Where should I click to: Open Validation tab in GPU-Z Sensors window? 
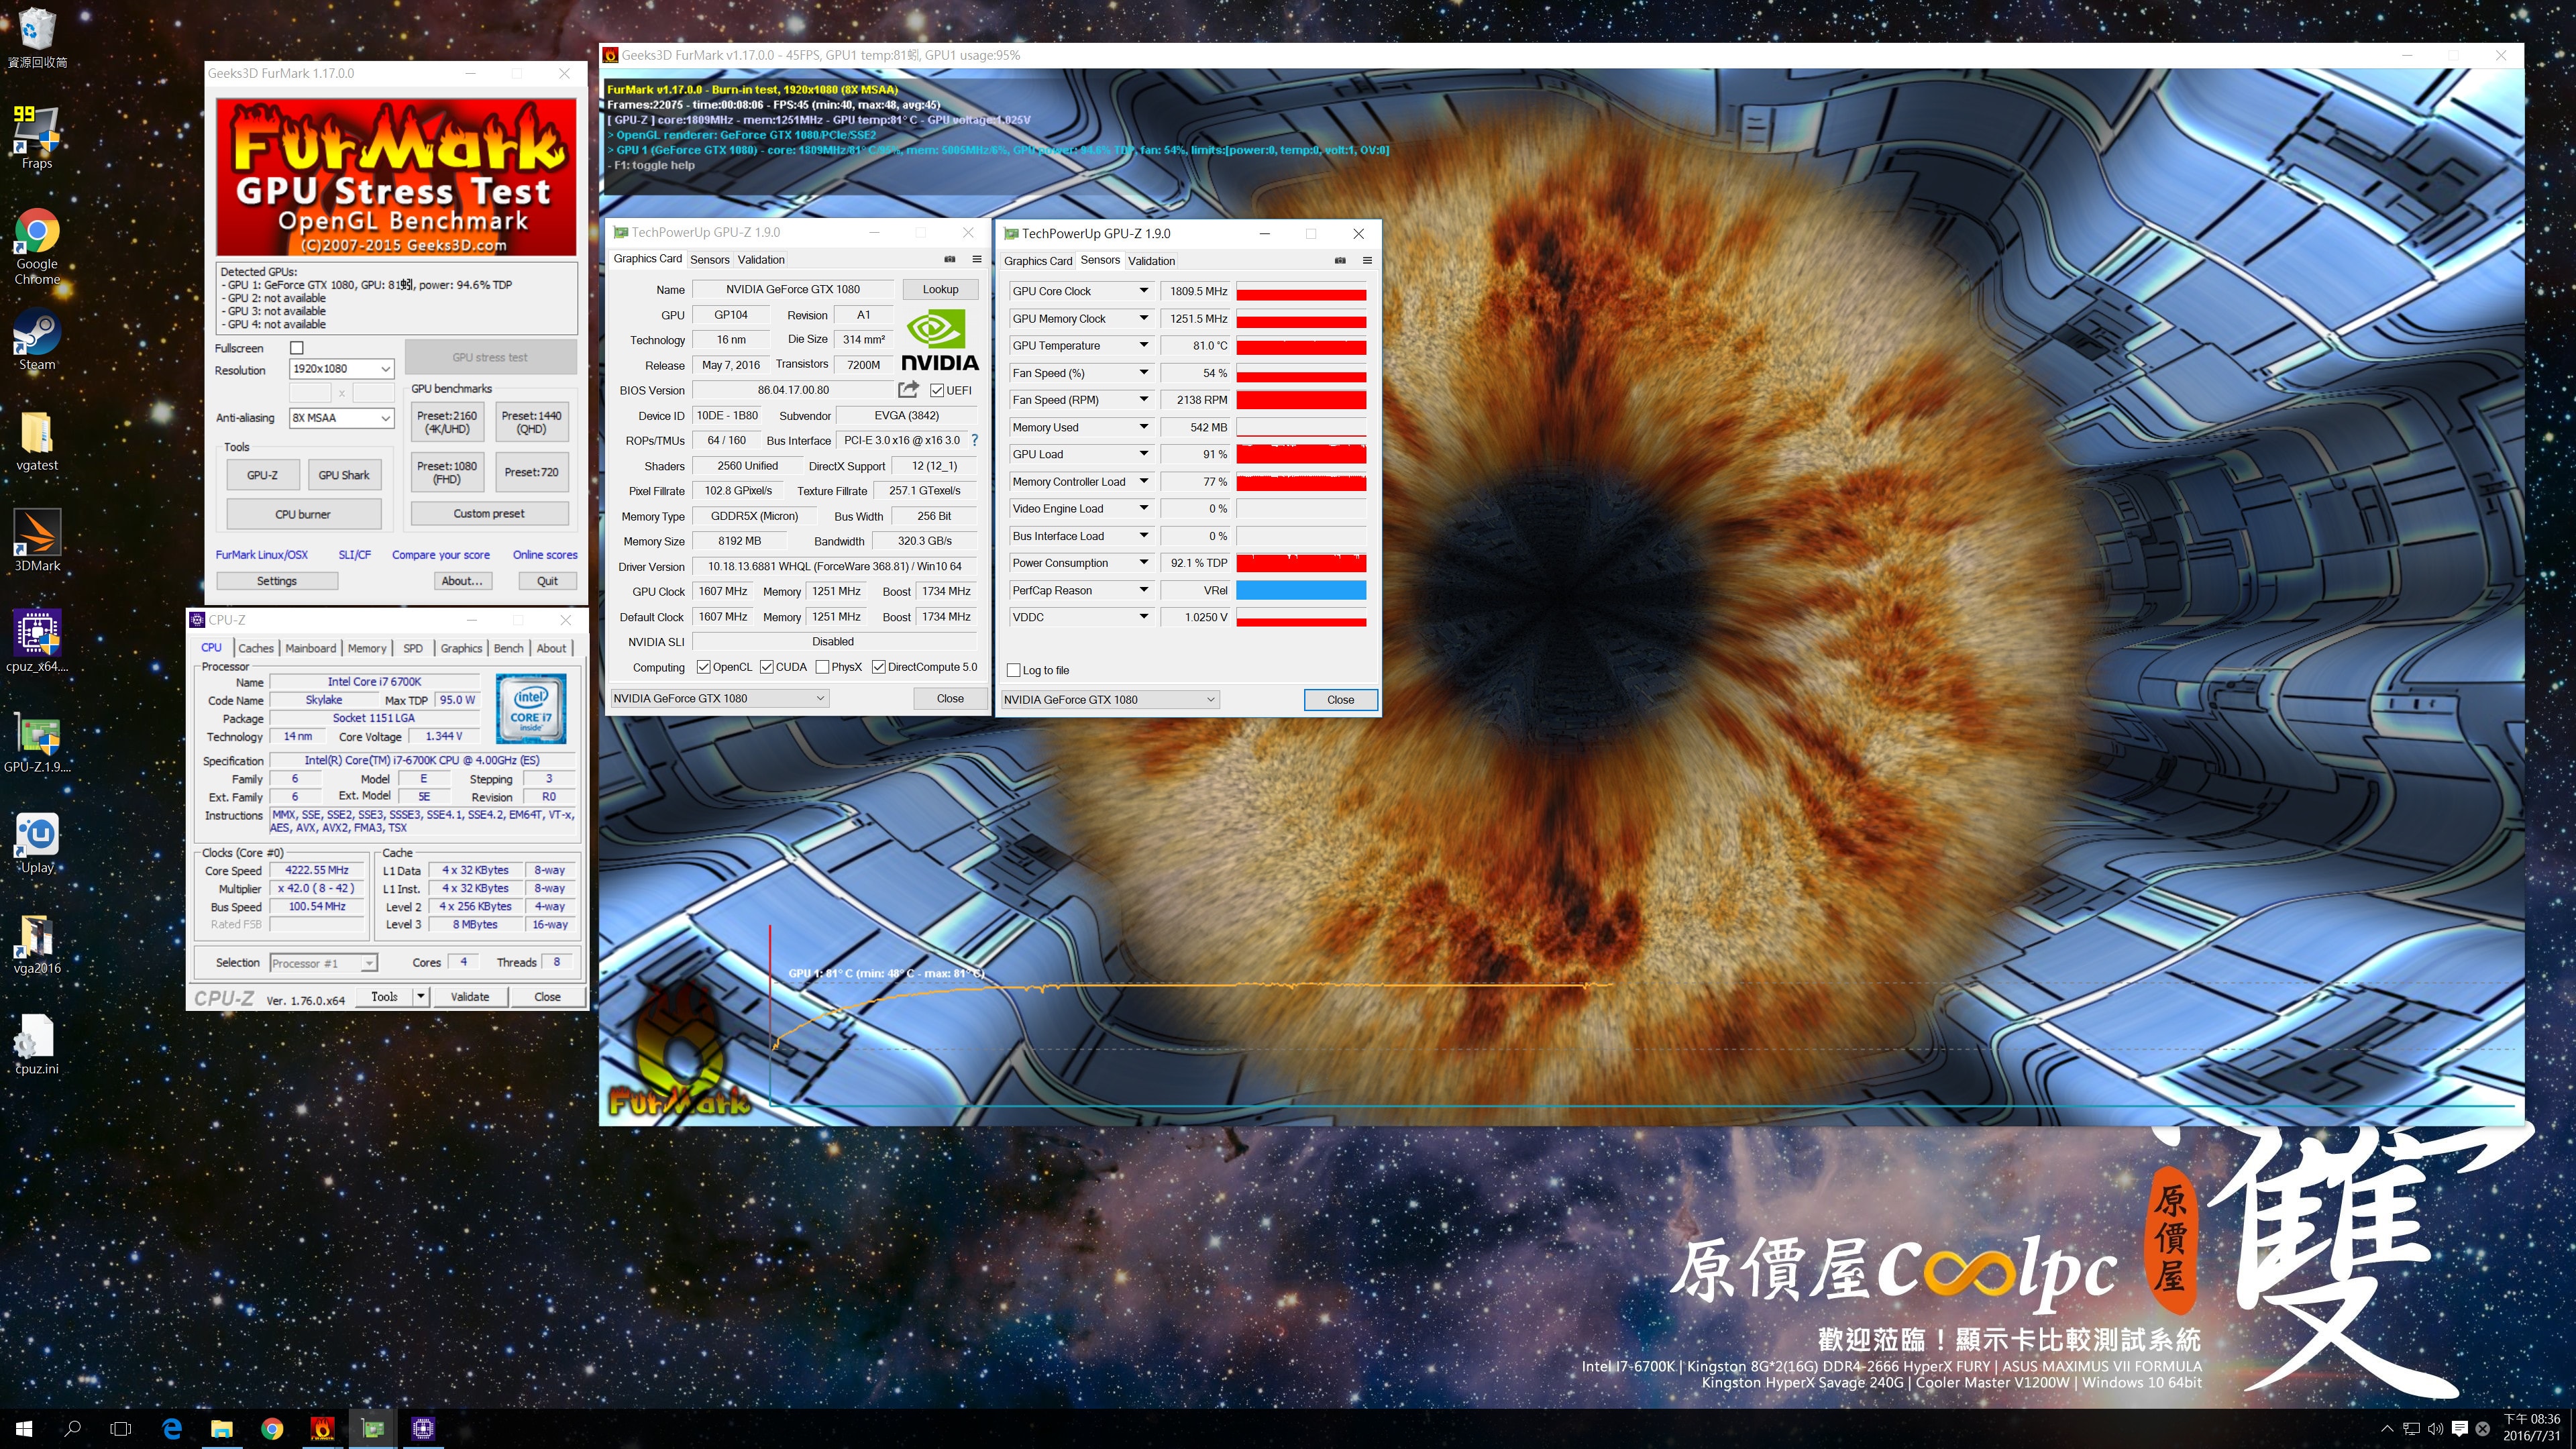[1151, 261]
